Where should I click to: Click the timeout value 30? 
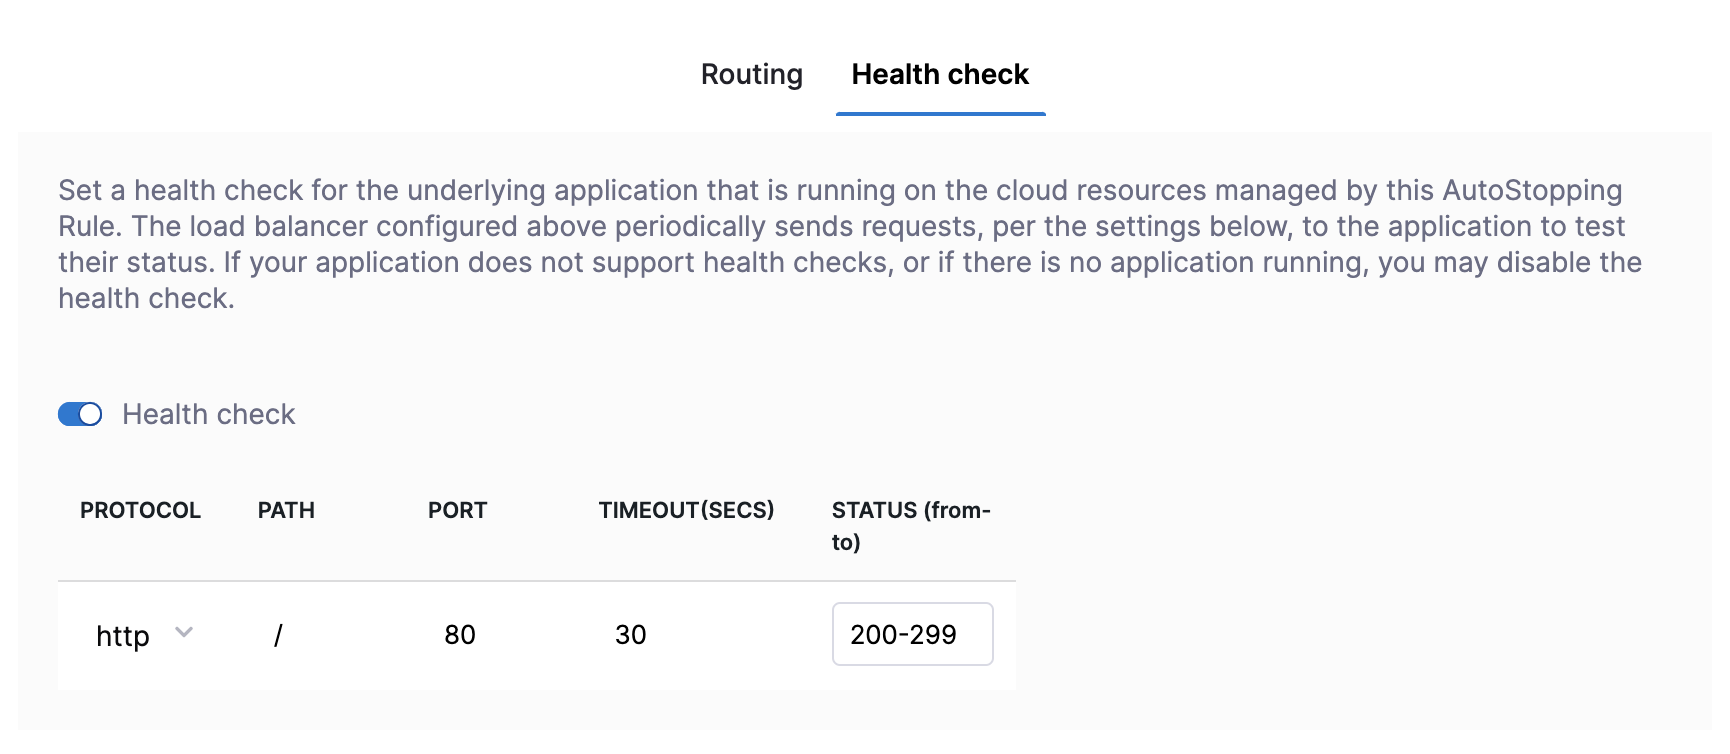(630, 635)
